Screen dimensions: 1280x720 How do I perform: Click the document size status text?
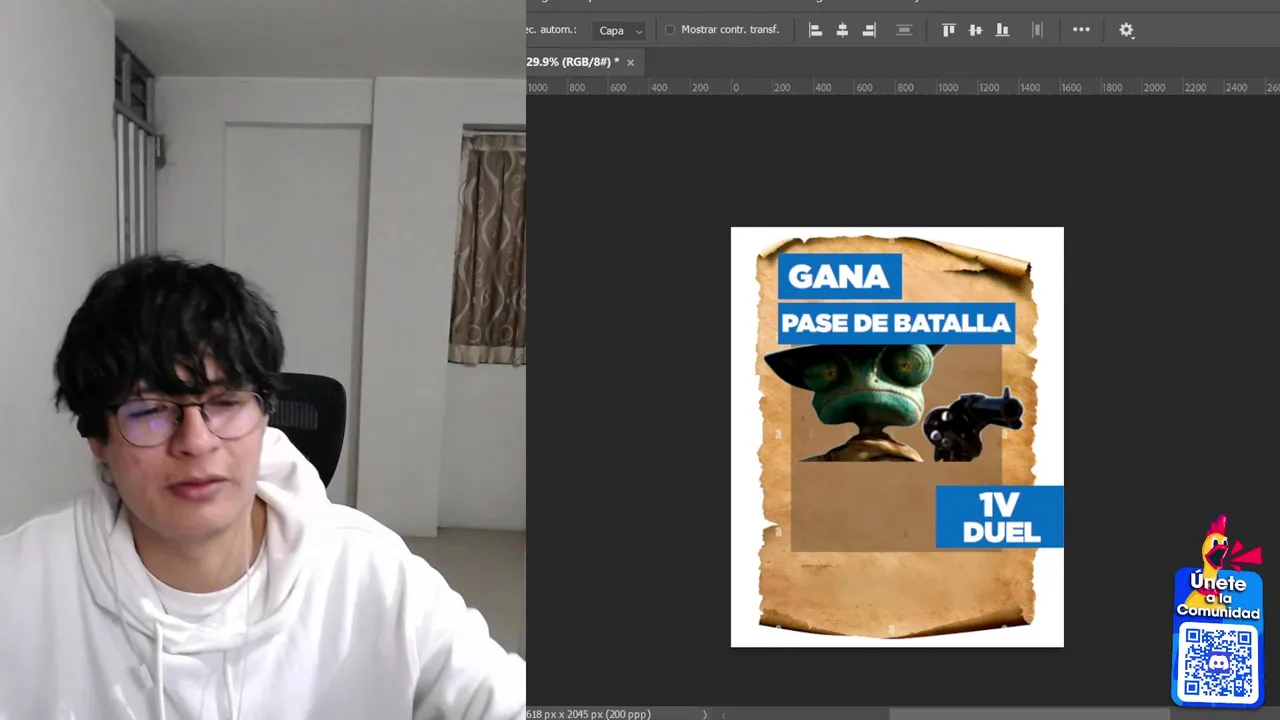[588, 714]
